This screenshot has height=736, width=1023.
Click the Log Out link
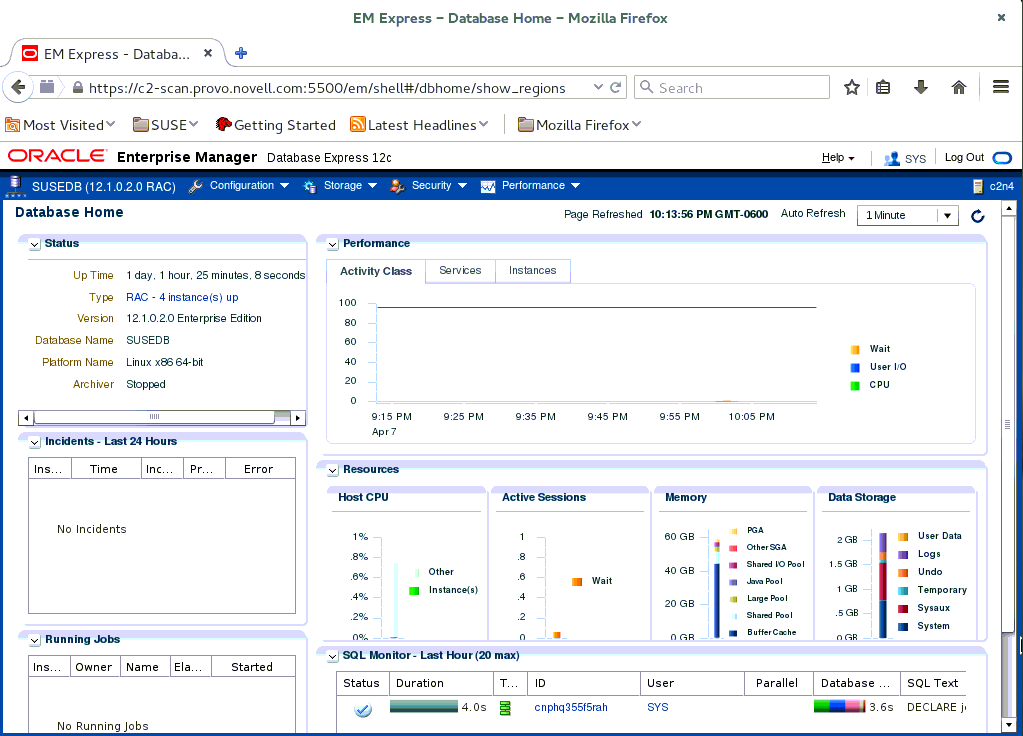[964, 157]
